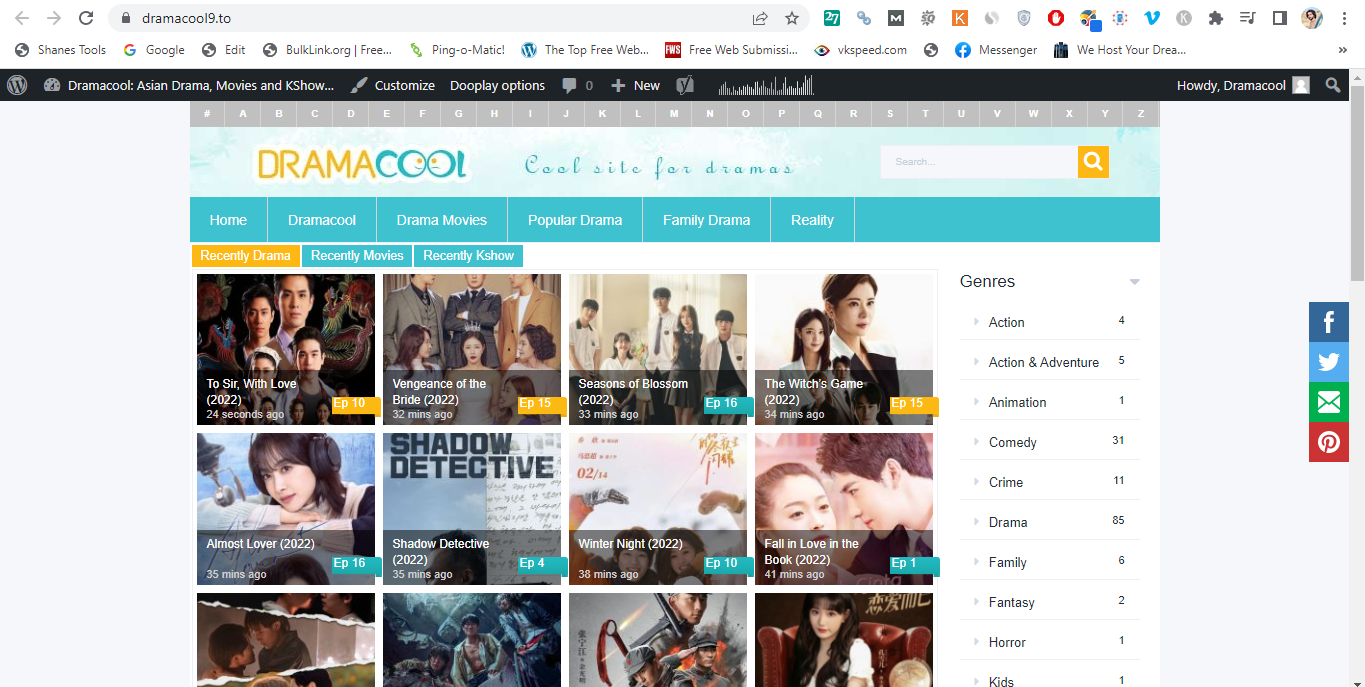Click into the site Search field
The width and height of the screenshot is (1365, 687).
[x=979, y=161]
